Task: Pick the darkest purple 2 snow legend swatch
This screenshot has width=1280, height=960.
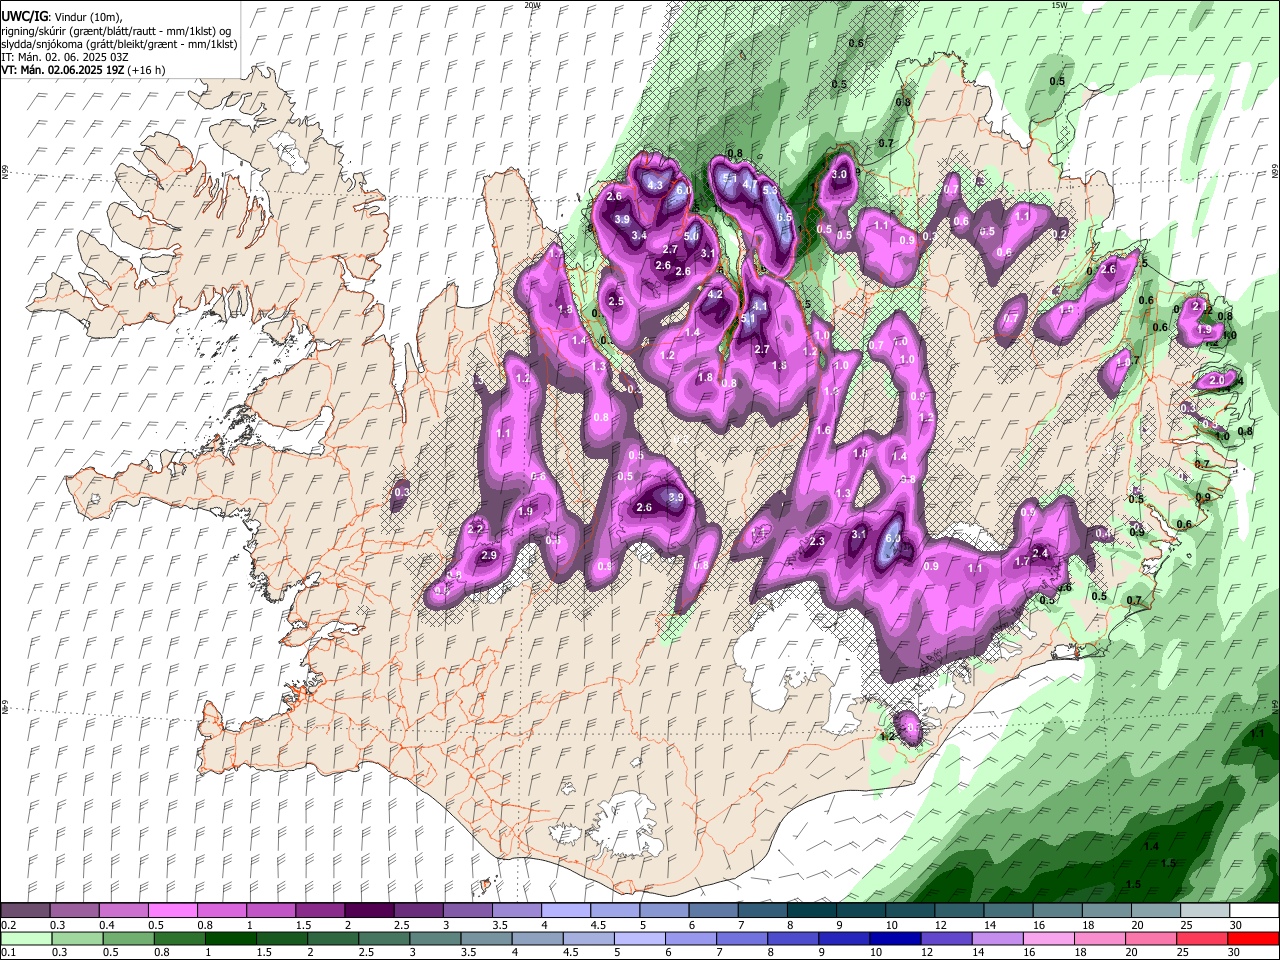Action: [369, 911]
